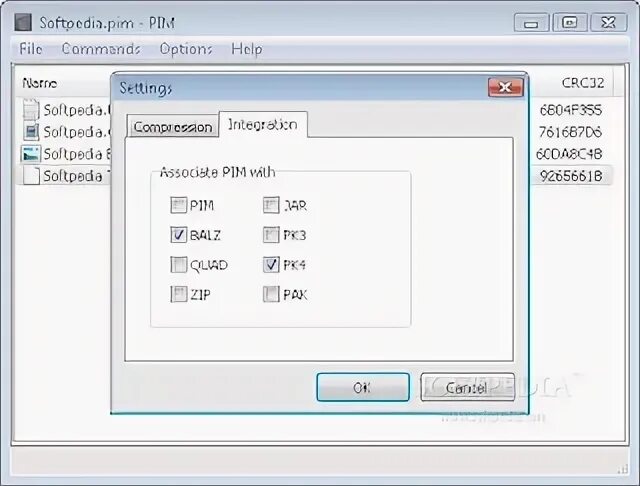This screenshot has height=486, width=640.
Task: Open the Help menu
Action: 247,49
